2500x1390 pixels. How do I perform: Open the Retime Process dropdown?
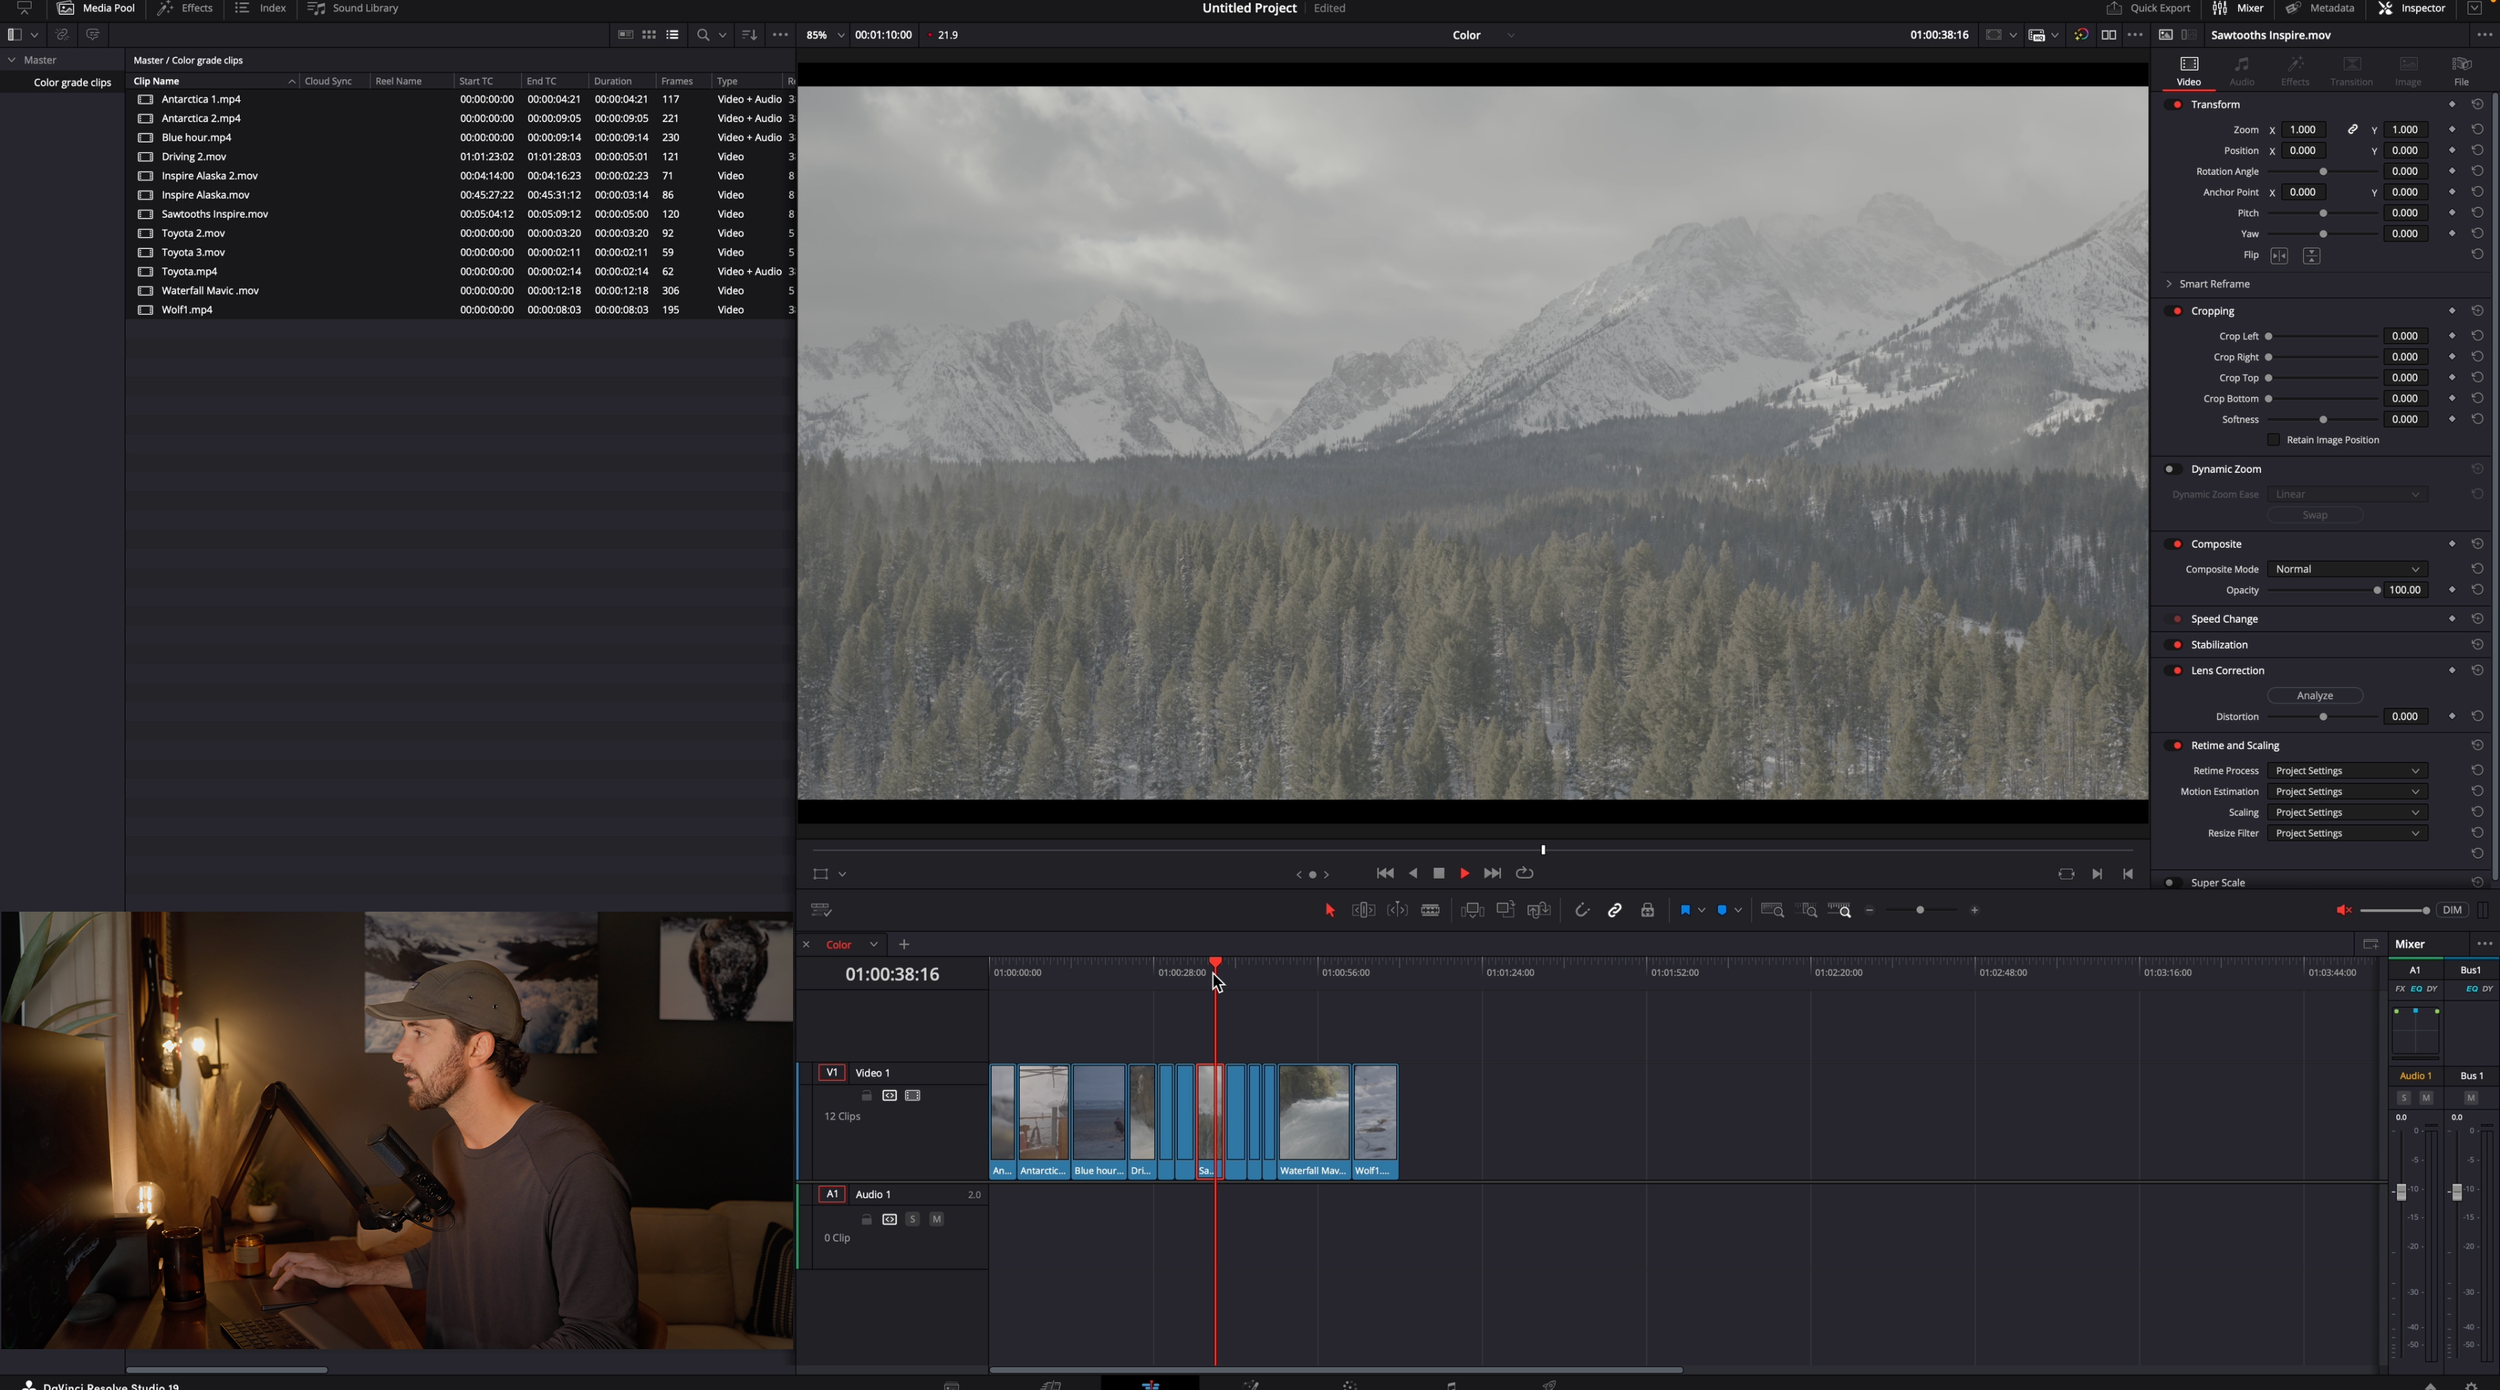pos(2346,771)
